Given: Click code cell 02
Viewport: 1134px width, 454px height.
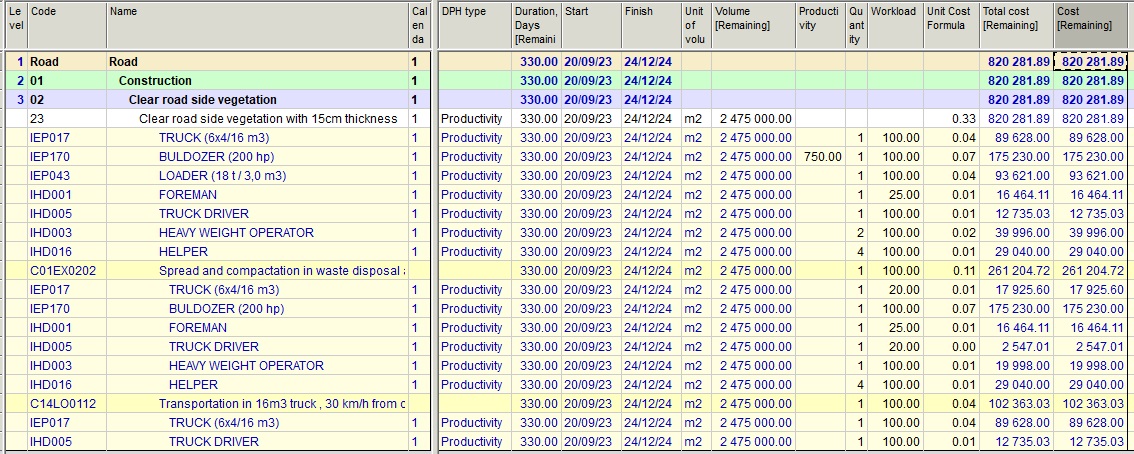Looking at the screenshot, I should [x=67, y=100].
